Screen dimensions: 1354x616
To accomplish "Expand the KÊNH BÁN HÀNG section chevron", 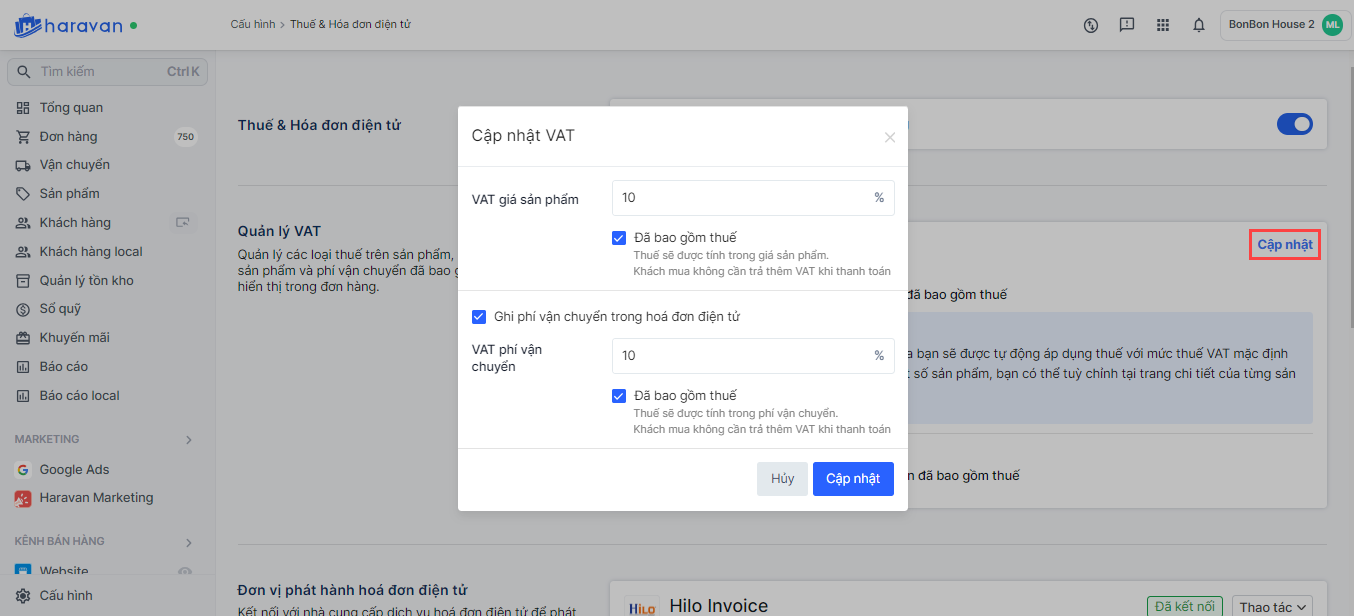I will (189, 542).
